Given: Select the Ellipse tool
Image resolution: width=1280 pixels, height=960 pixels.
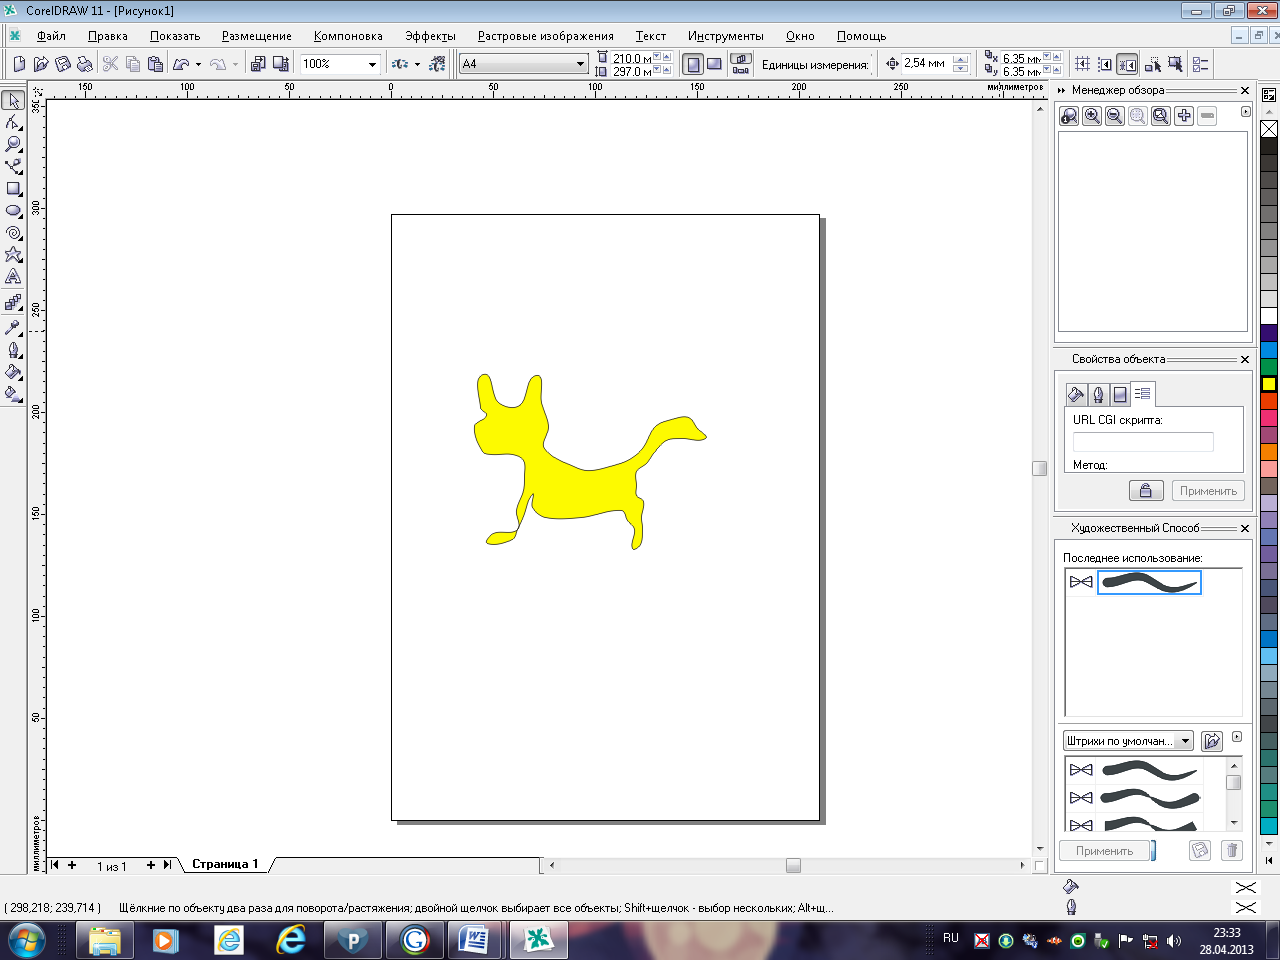Looking at the screenshot, I should pyautogui.click(x=13, y=210).
